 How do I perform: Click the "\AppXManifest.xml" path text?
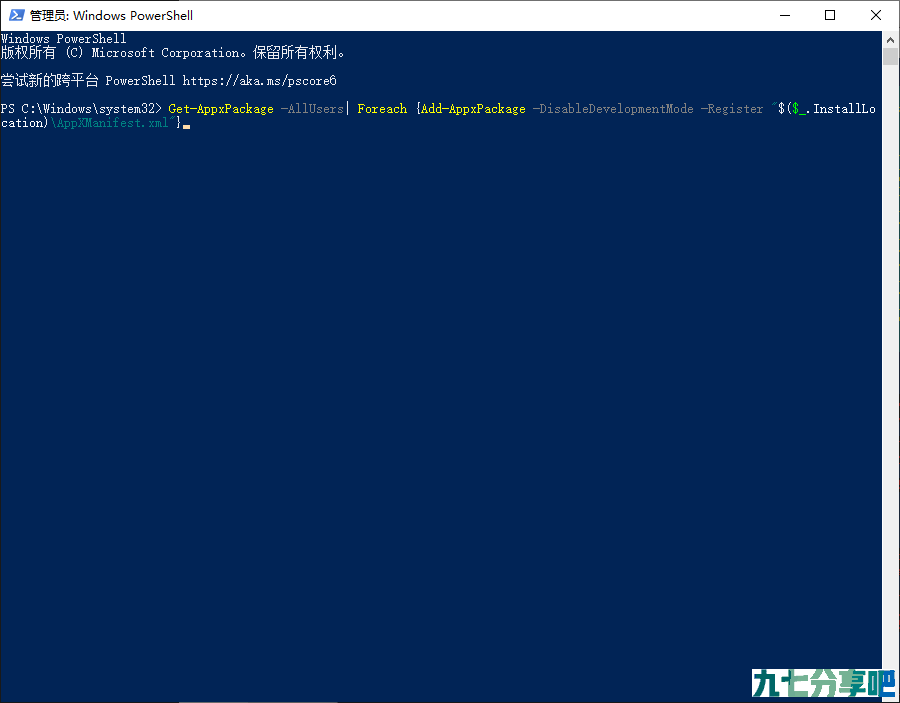tap(110, 123)
